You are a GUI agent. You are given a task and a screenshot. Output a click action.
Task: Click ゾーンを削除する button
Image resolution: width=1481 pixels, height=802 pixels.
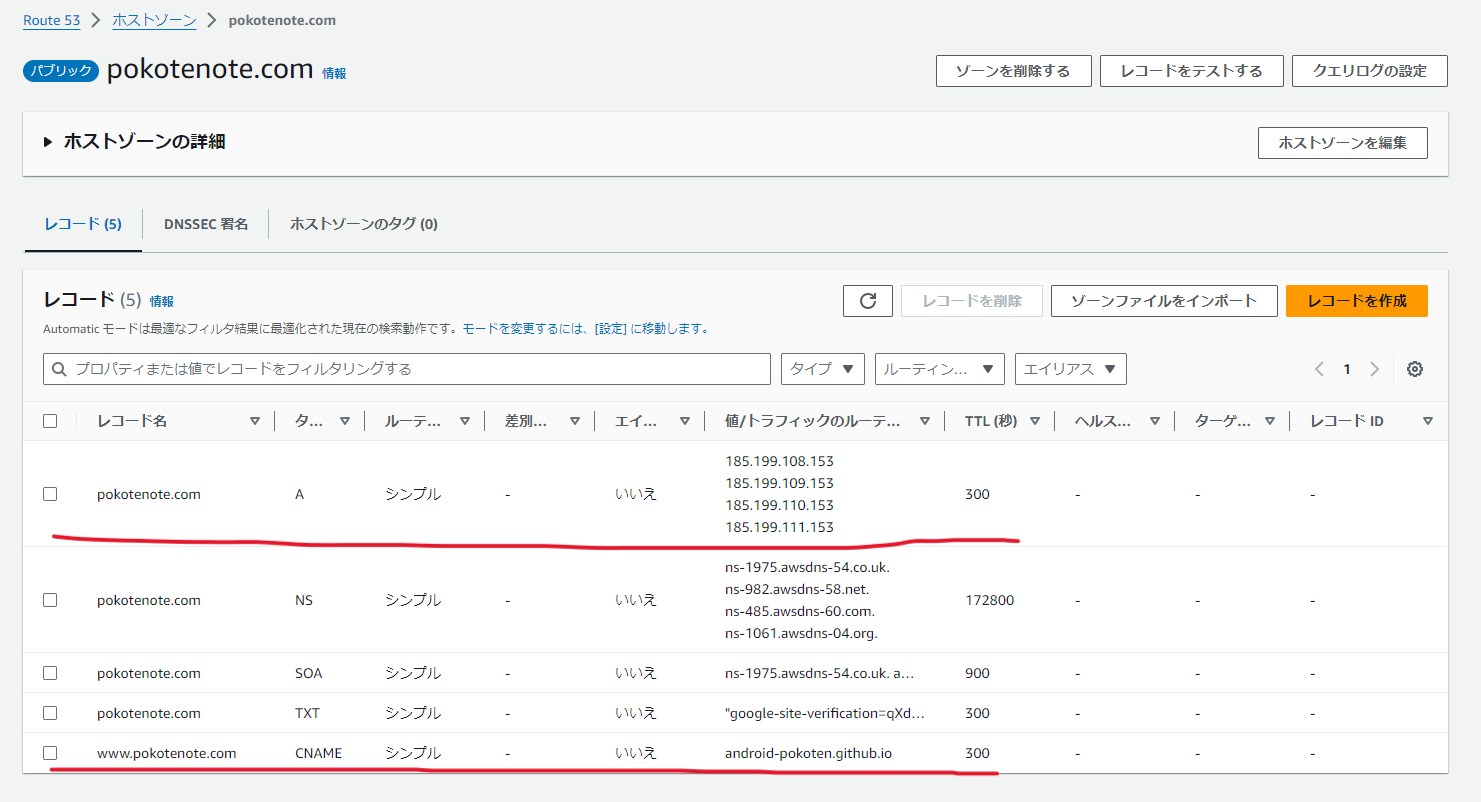pyautogui.click(x=1013, y=71)
